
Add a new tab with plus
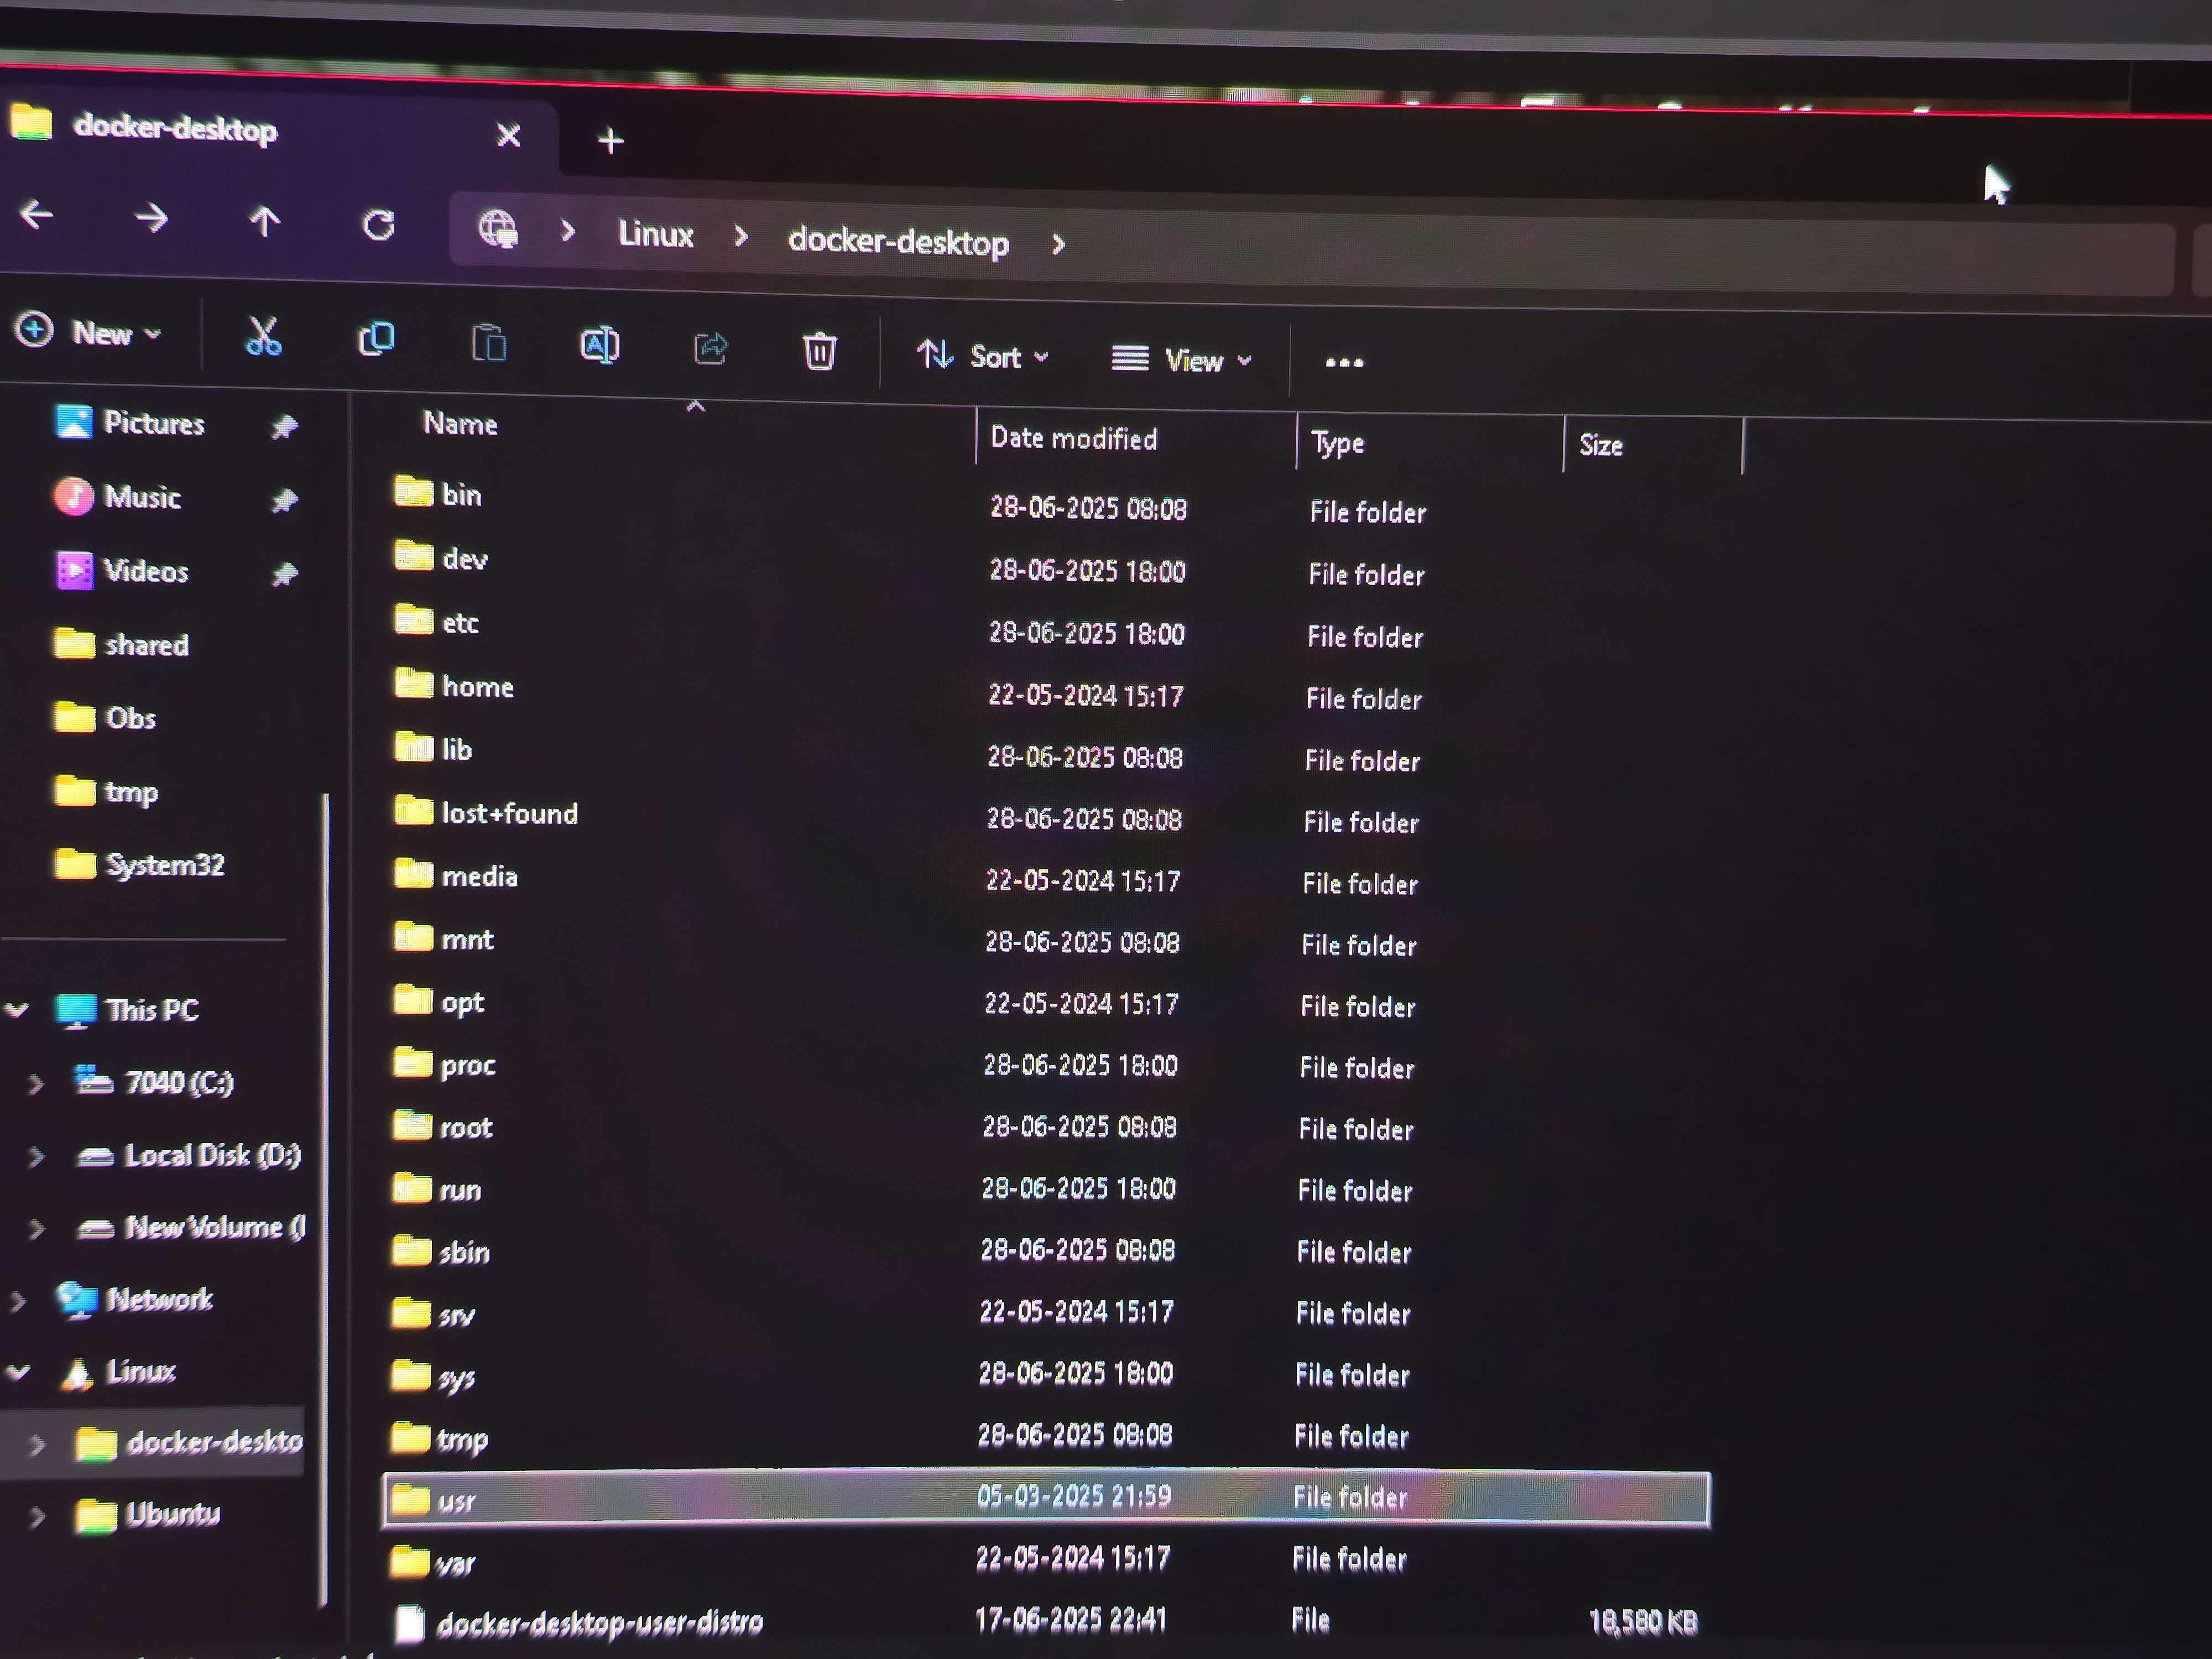610,141
